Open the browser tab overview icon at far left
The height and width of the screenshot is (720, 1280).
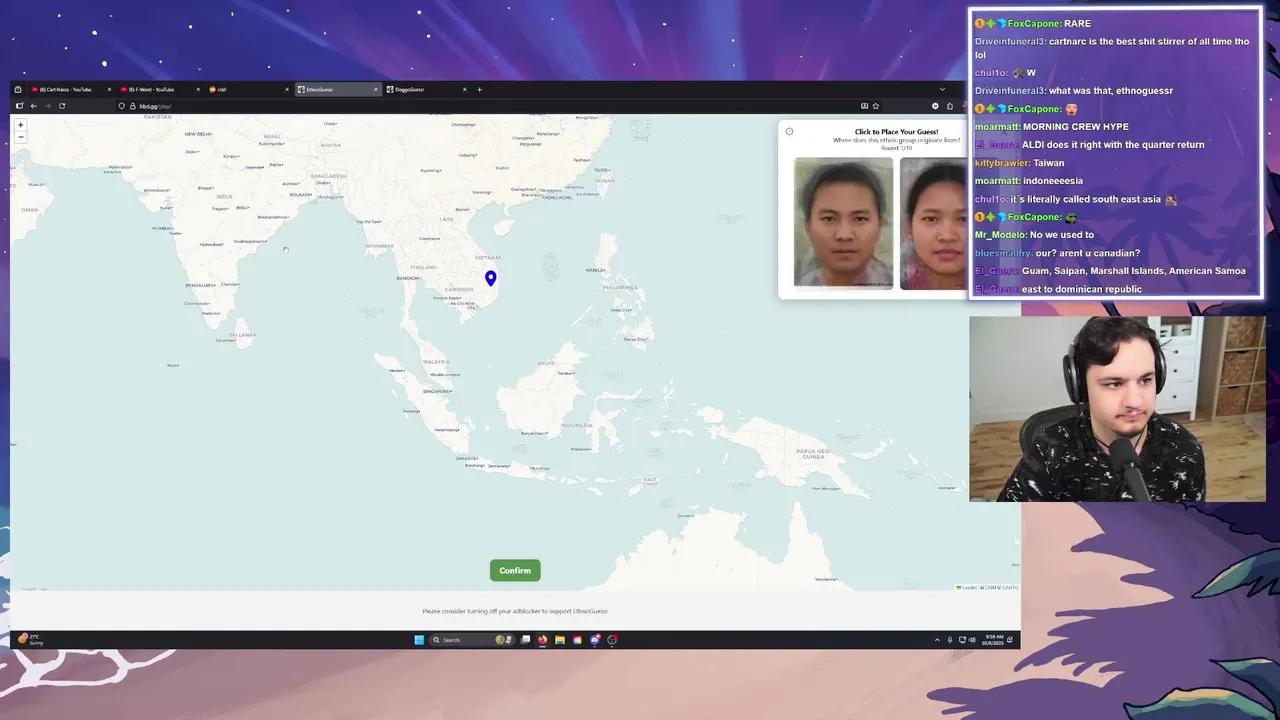(x=18, y=89)
